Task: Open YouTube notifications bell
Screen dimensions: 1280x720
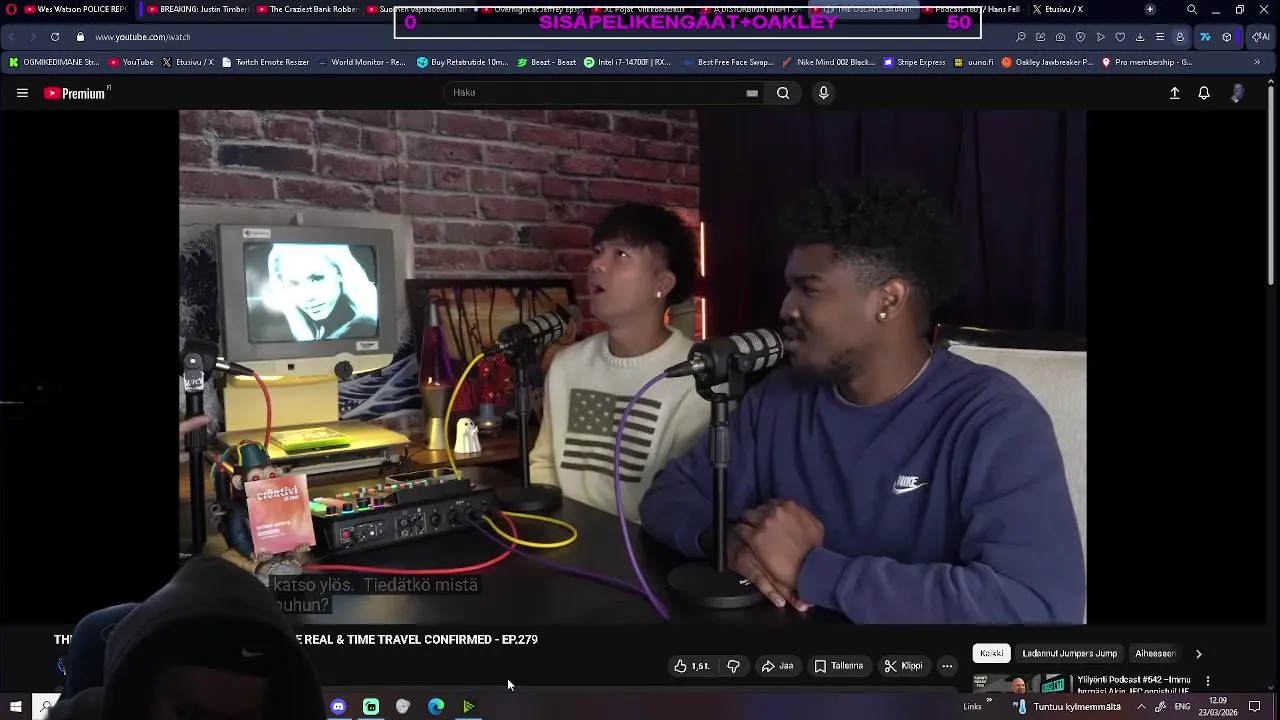Action: tap(1204, 93)
